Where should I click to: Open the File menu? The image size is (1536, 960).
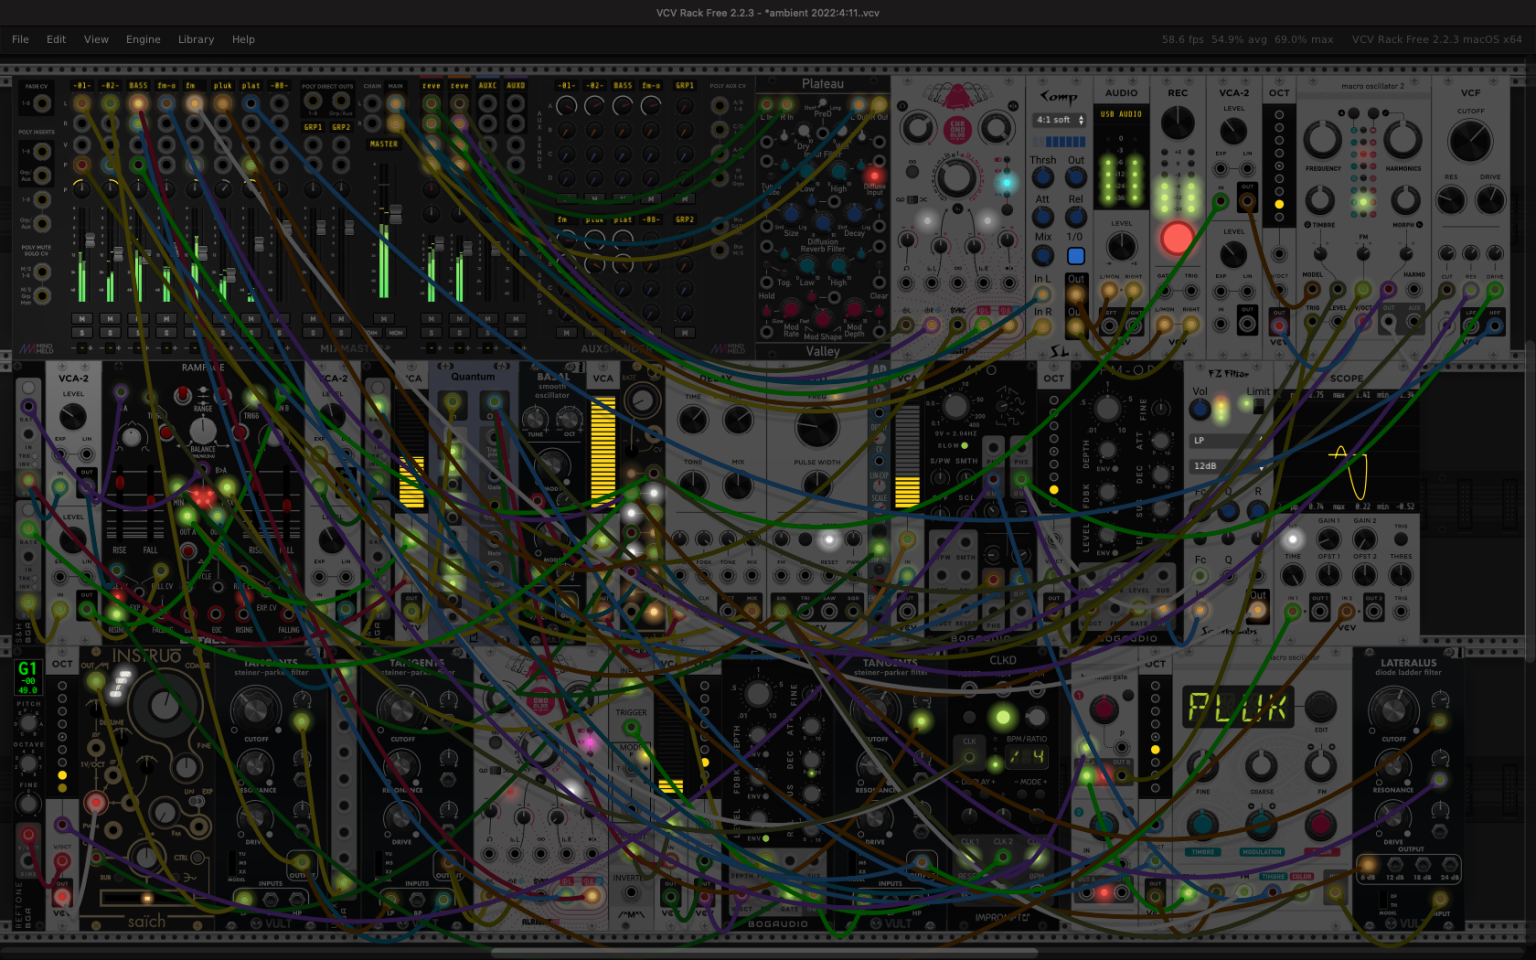click(x=20, y=39)
